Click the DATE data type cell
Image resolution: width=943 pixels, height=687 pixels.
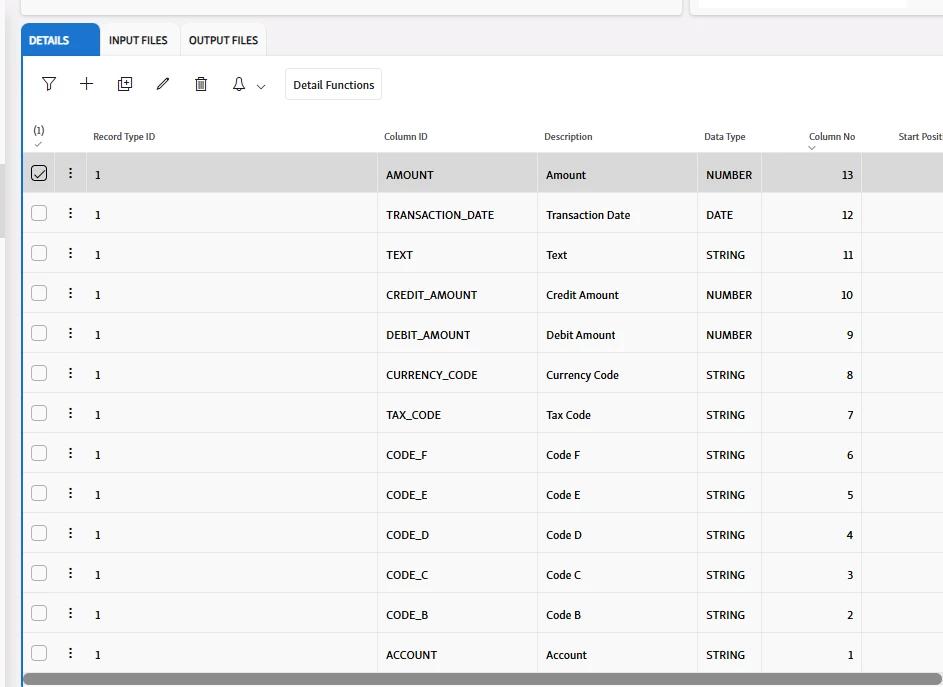[x=730, y=213]
